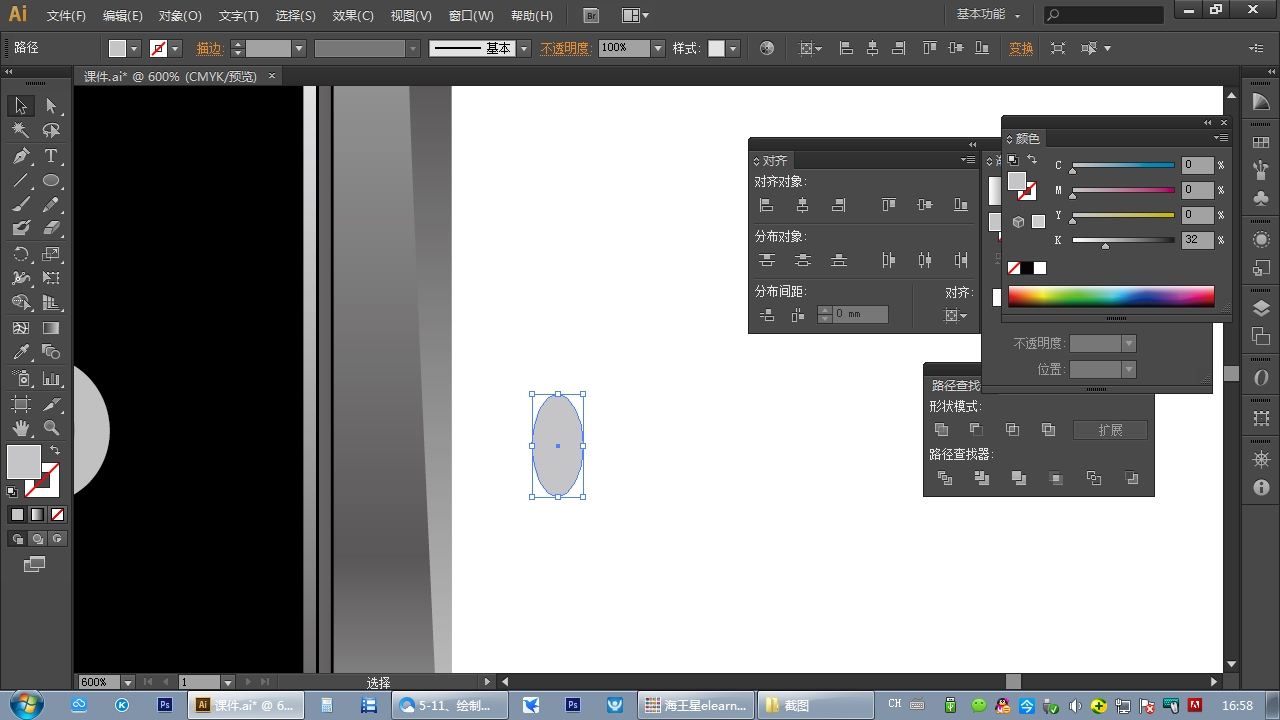This screenshot has width=1280, height=720.
Task: Open the Color panel options menu
Action: point(1221,138)
